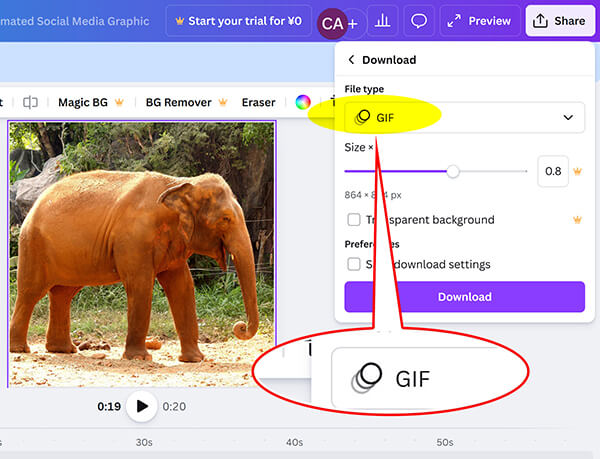Tick the save download settings checkbox
Screen dimensions: 600x459
[354, 264]
